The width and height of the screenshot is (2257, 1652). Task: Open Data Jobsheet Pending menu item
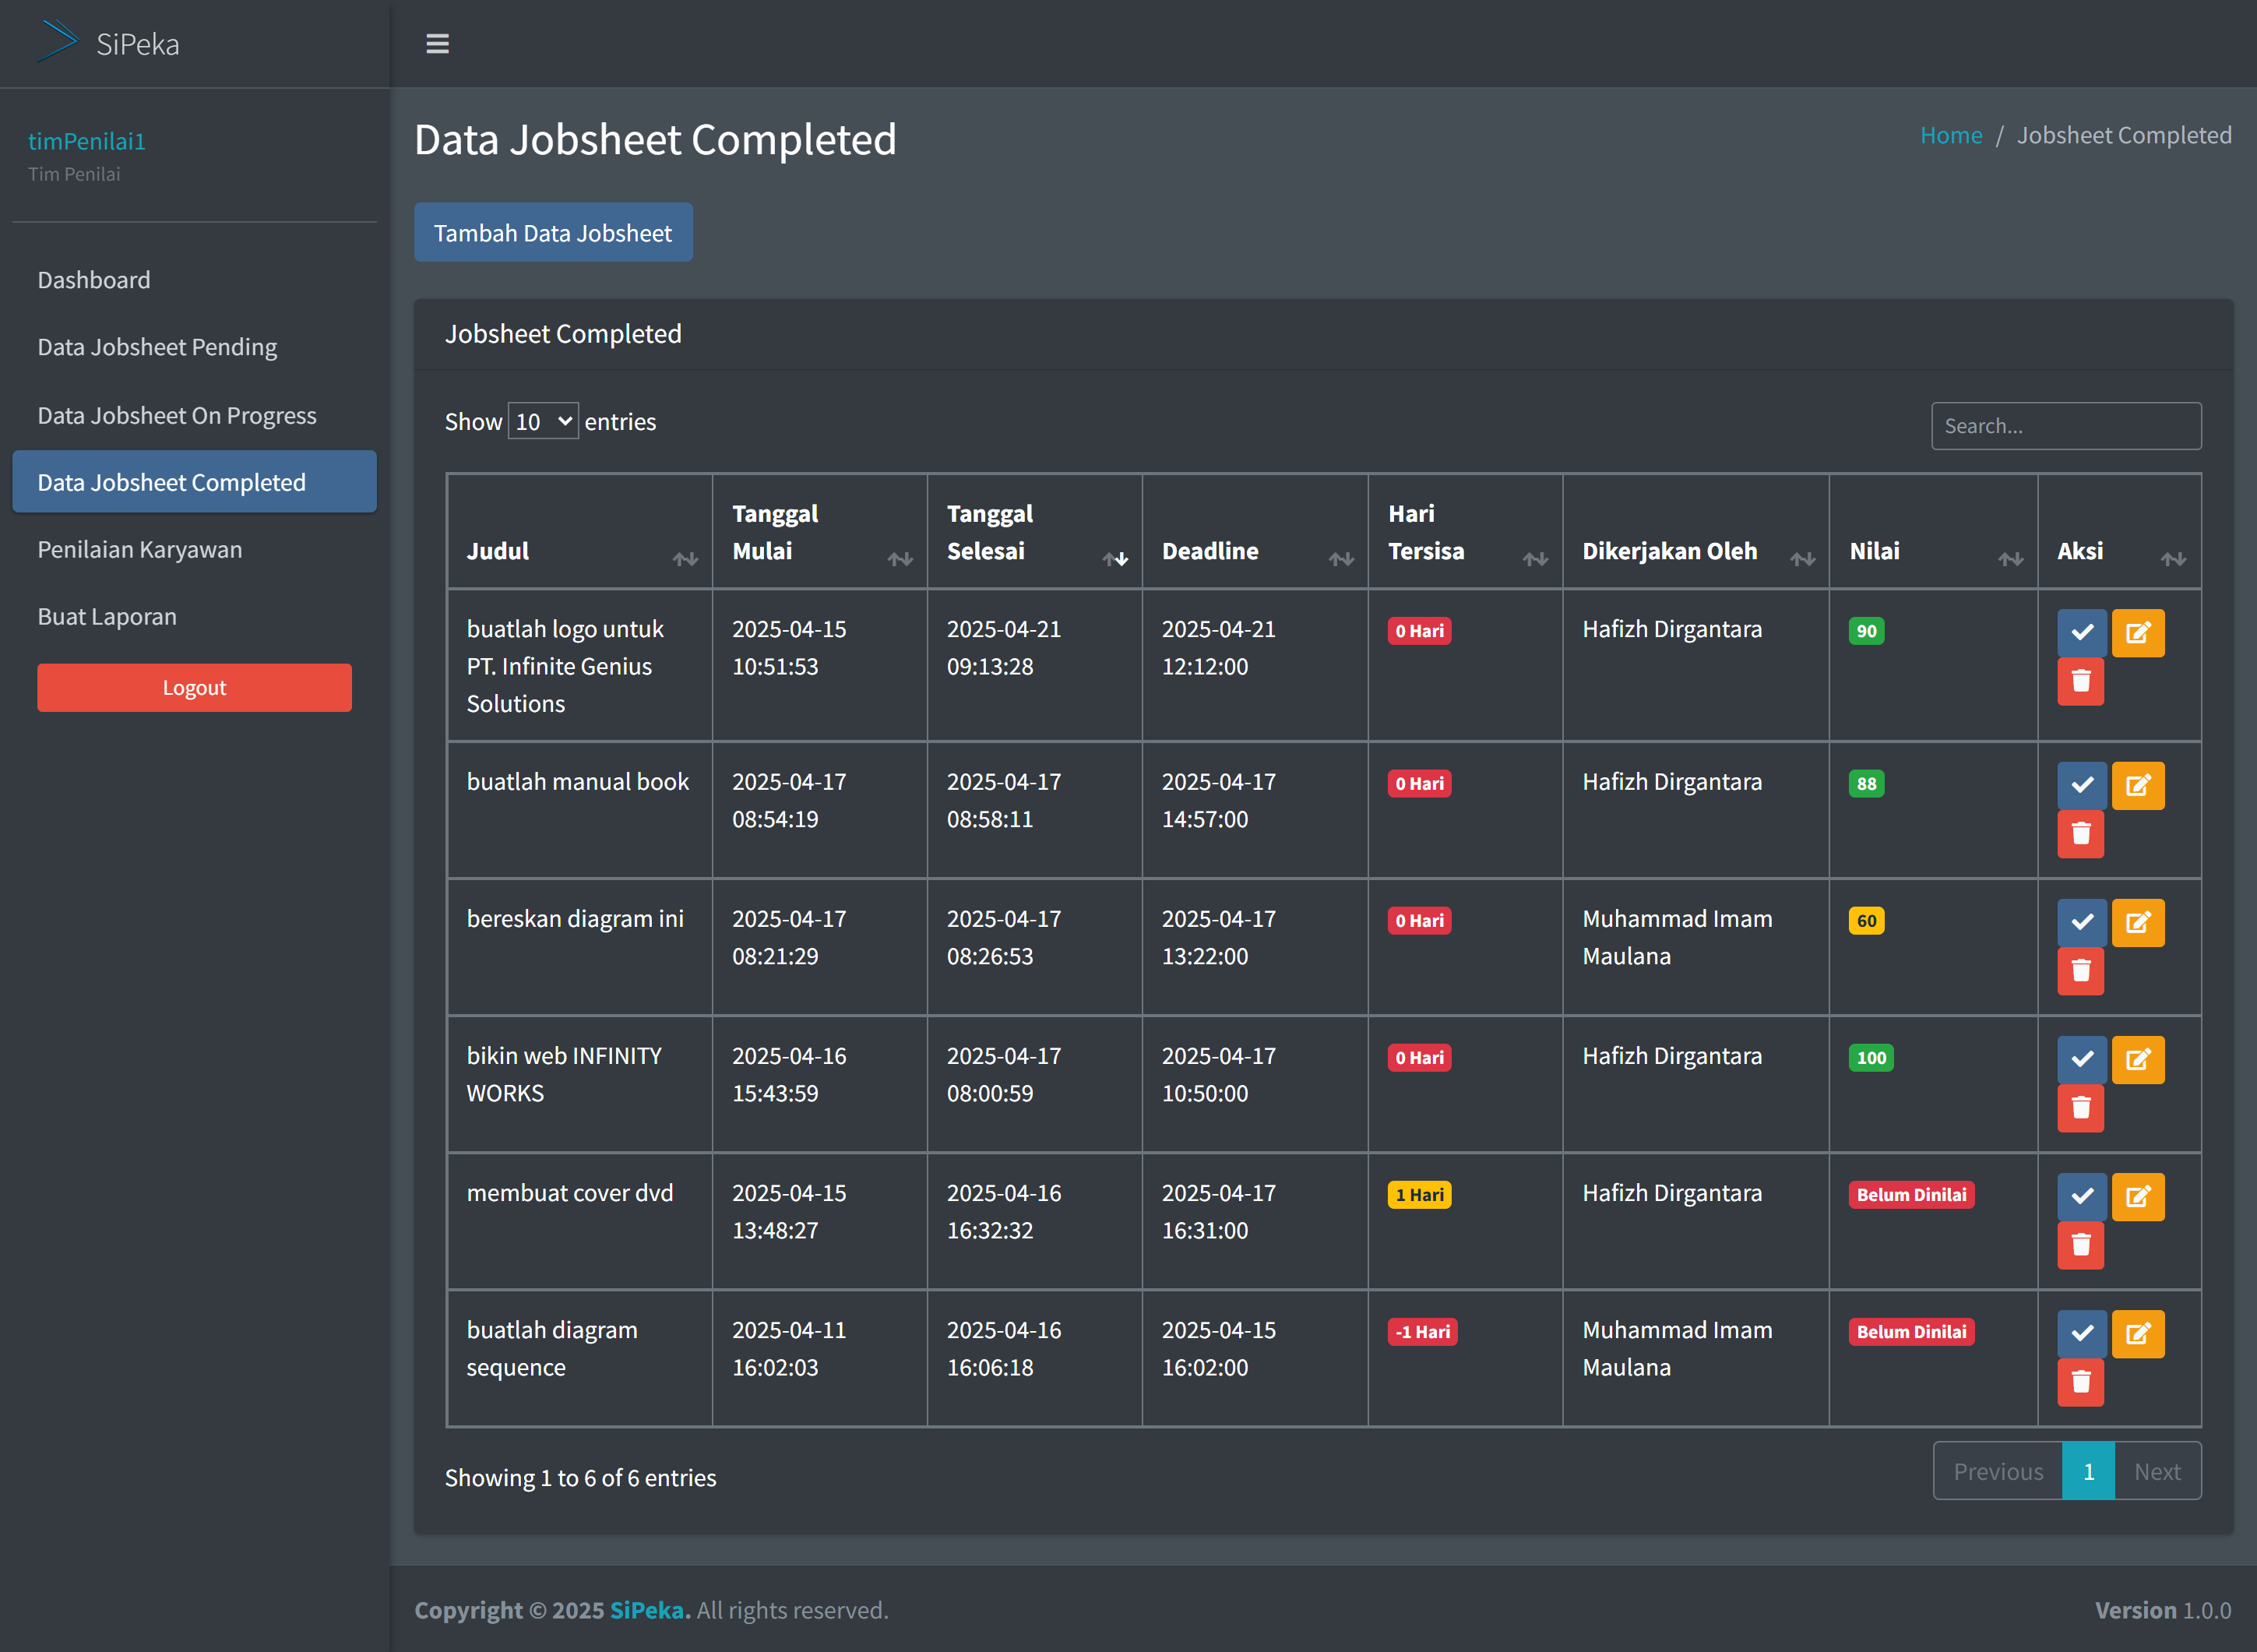coord(157,347)
